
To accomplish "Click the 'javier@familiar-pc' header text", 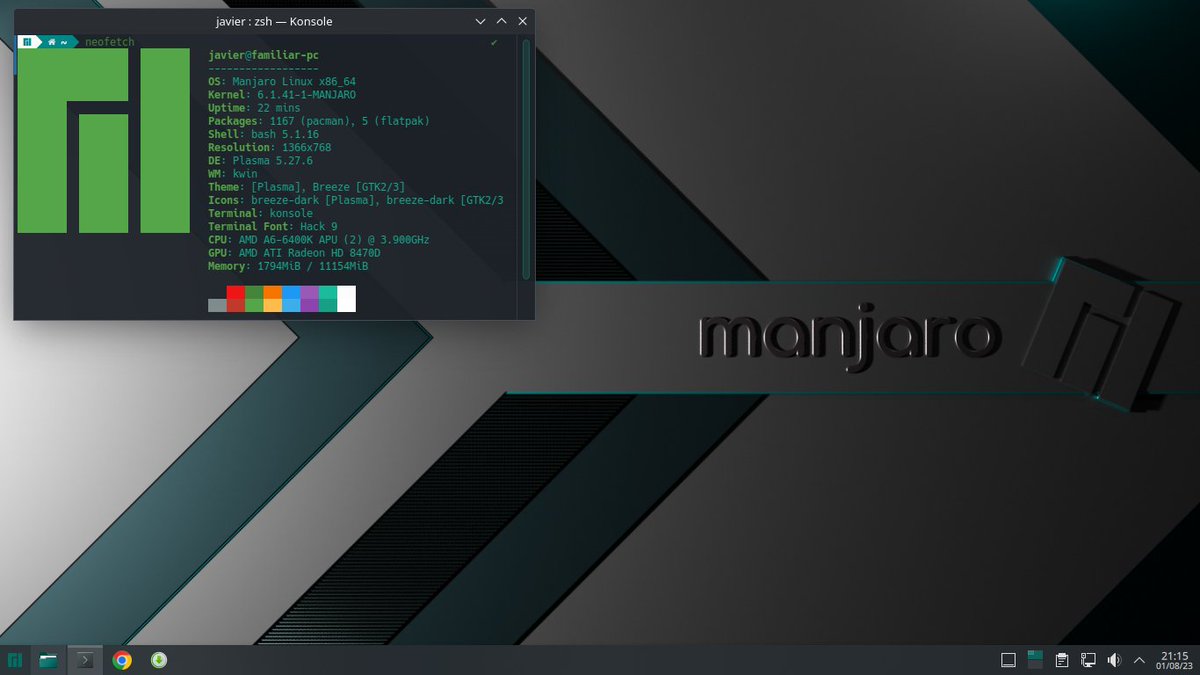I will (264, 55).
